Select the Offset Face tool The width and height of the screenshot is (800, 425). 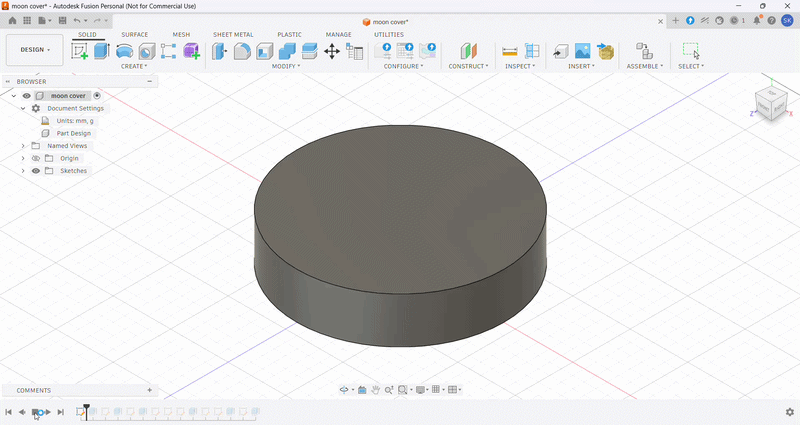coord(309,51)
